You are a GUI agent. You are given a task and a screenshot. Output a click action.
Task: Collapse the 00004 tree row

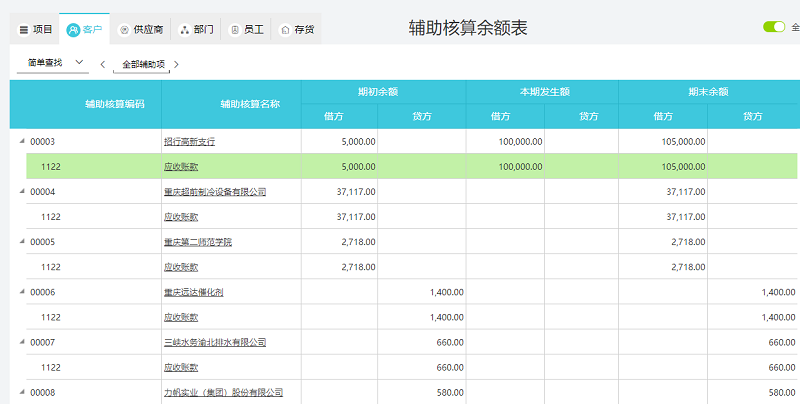pyautogui.click(x=22, y=191)
